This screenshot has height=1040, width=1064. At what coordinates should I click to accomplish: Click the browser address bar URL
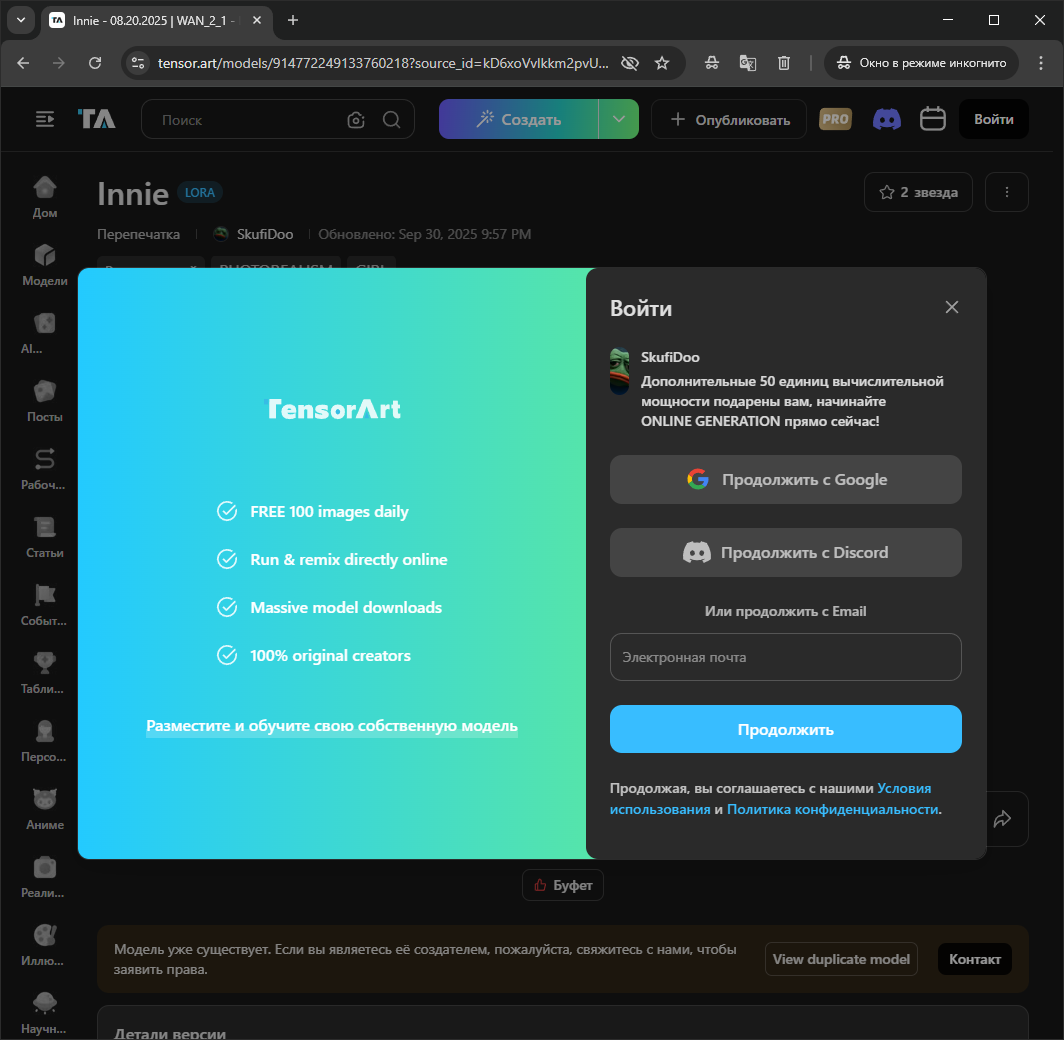click(383, 63)
